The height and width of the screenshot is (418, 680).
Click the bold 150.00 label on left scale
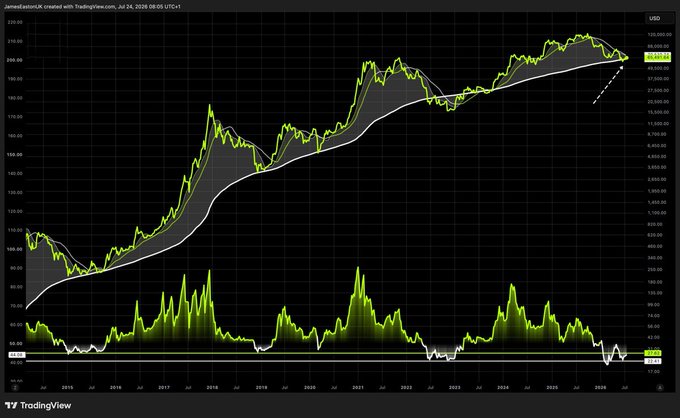coord(15,155)
